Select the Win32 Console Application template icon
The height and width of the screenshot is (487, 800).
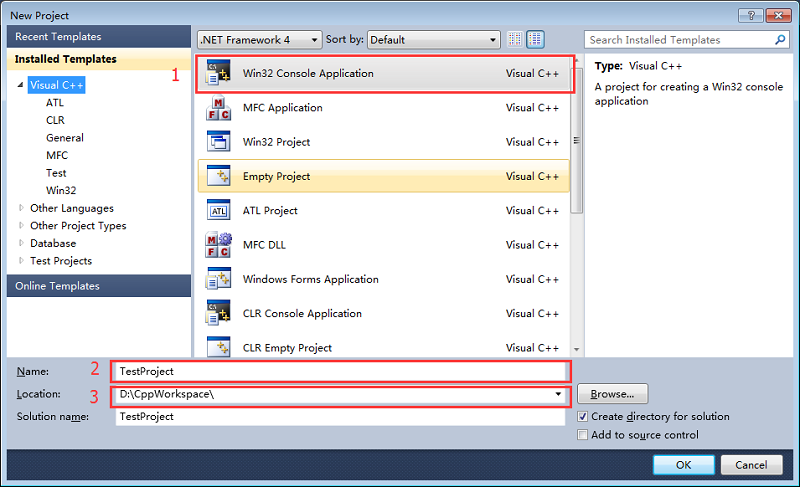[218, 74]
